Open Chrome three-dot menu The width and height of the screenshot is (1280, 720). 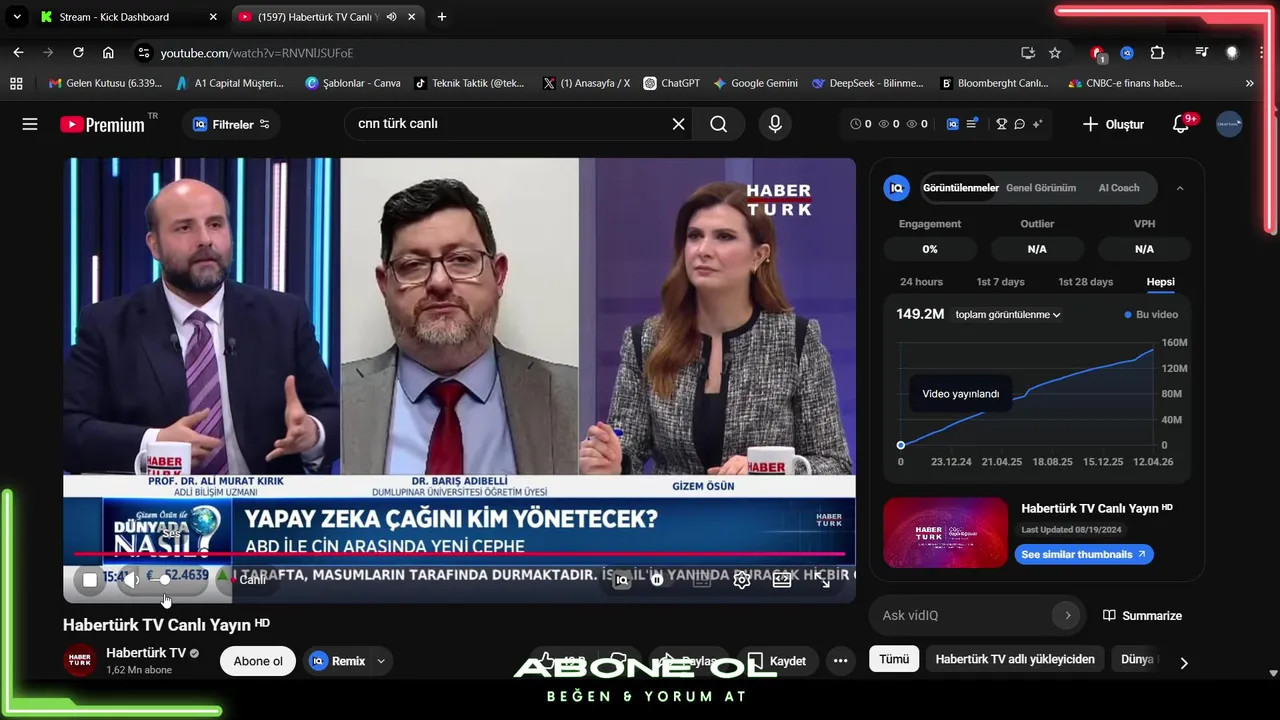pyautogui.click(x=1262, y=52)
